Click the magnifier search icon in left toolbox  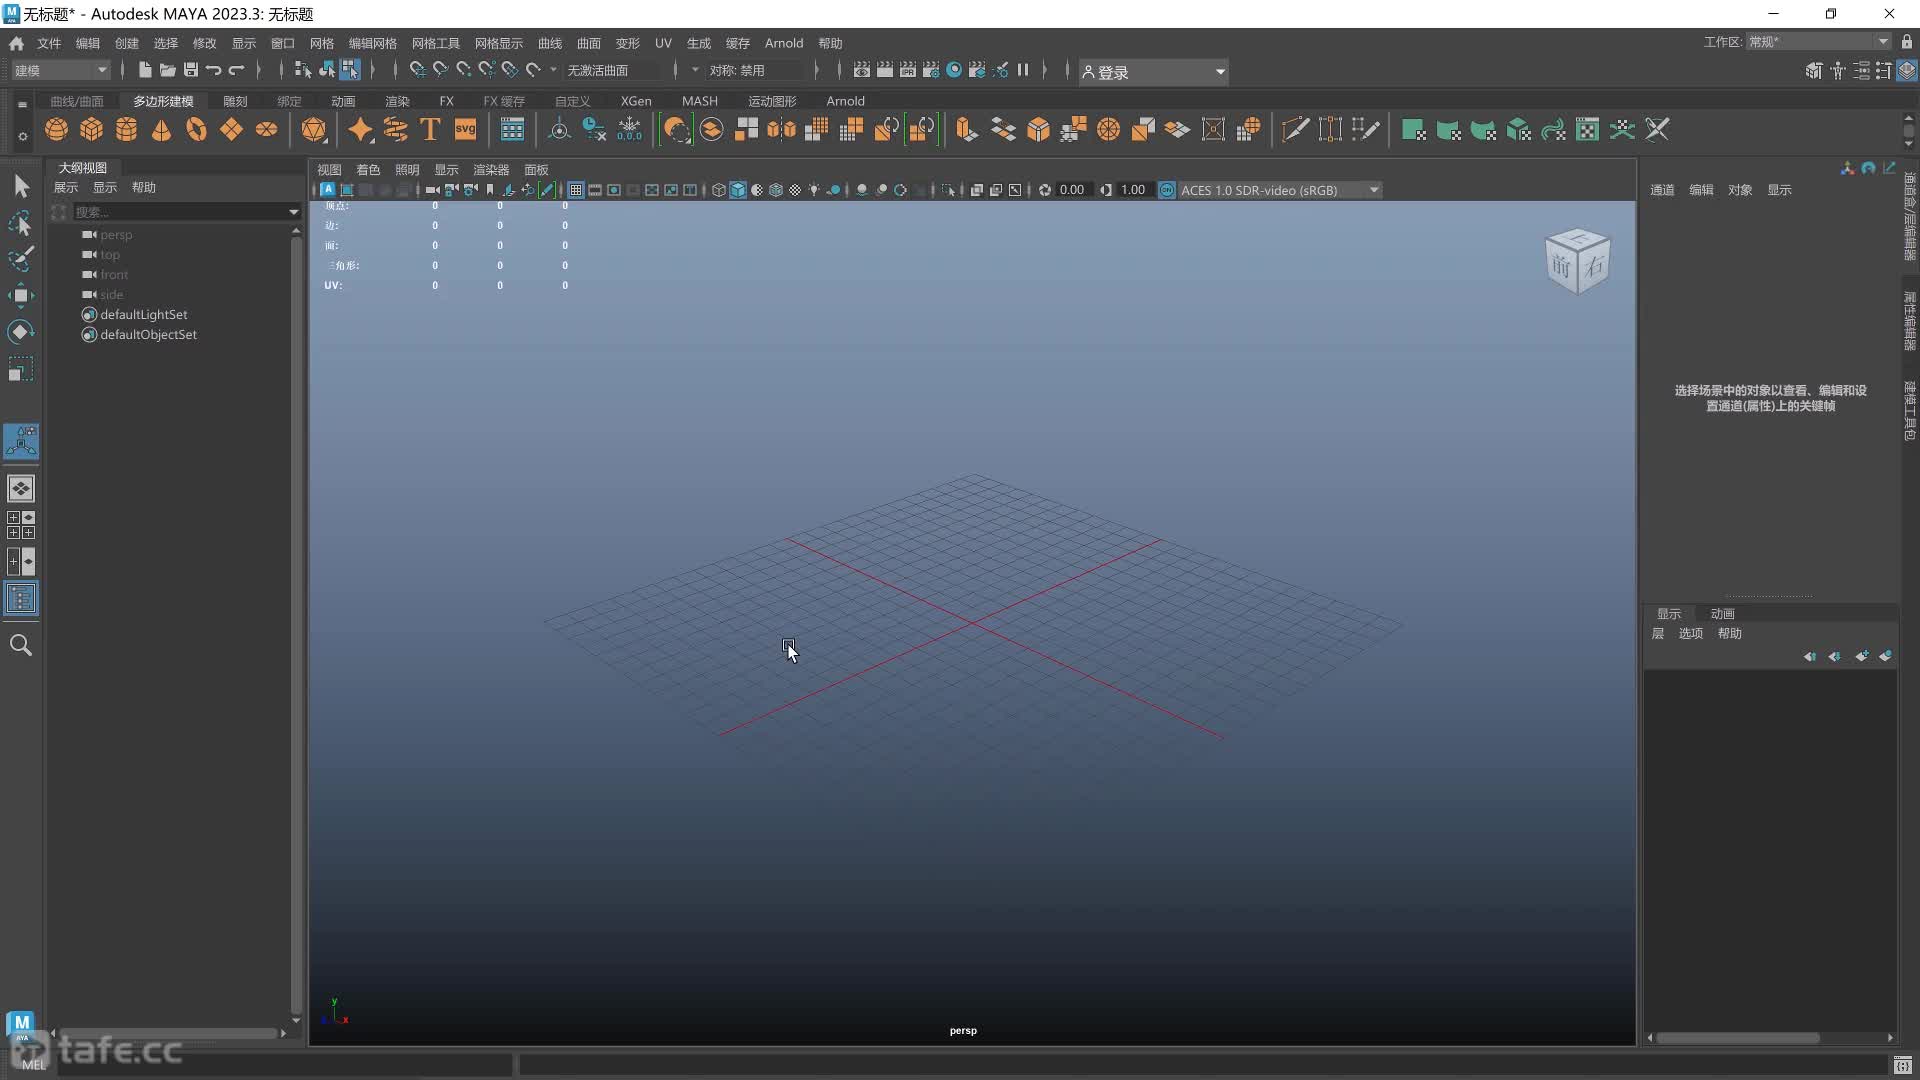(21, 645)
